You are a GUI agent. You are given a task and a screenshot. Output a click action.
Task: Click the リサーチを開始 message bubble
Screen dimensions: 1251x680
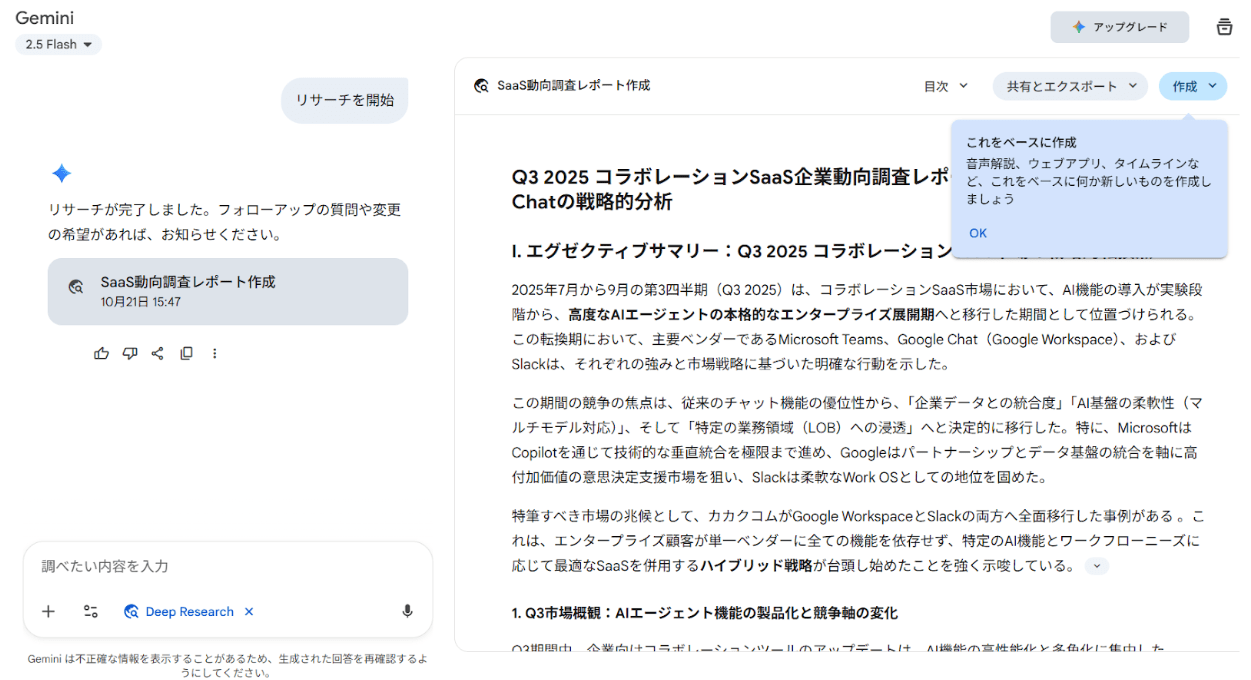tap(344, 100)
